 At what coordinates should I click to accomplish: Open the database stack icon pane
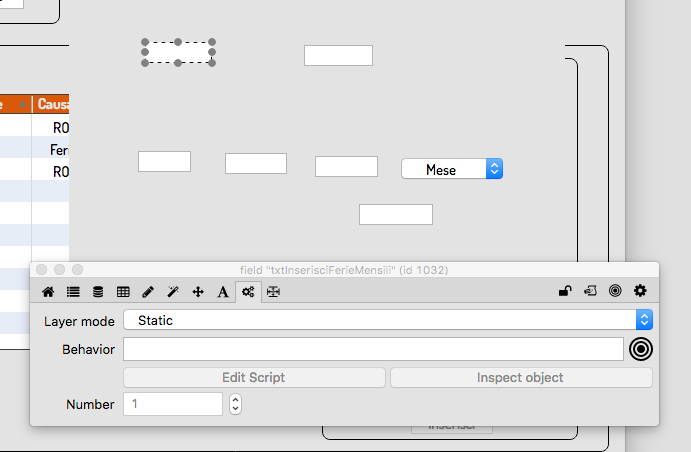(98, 292)
